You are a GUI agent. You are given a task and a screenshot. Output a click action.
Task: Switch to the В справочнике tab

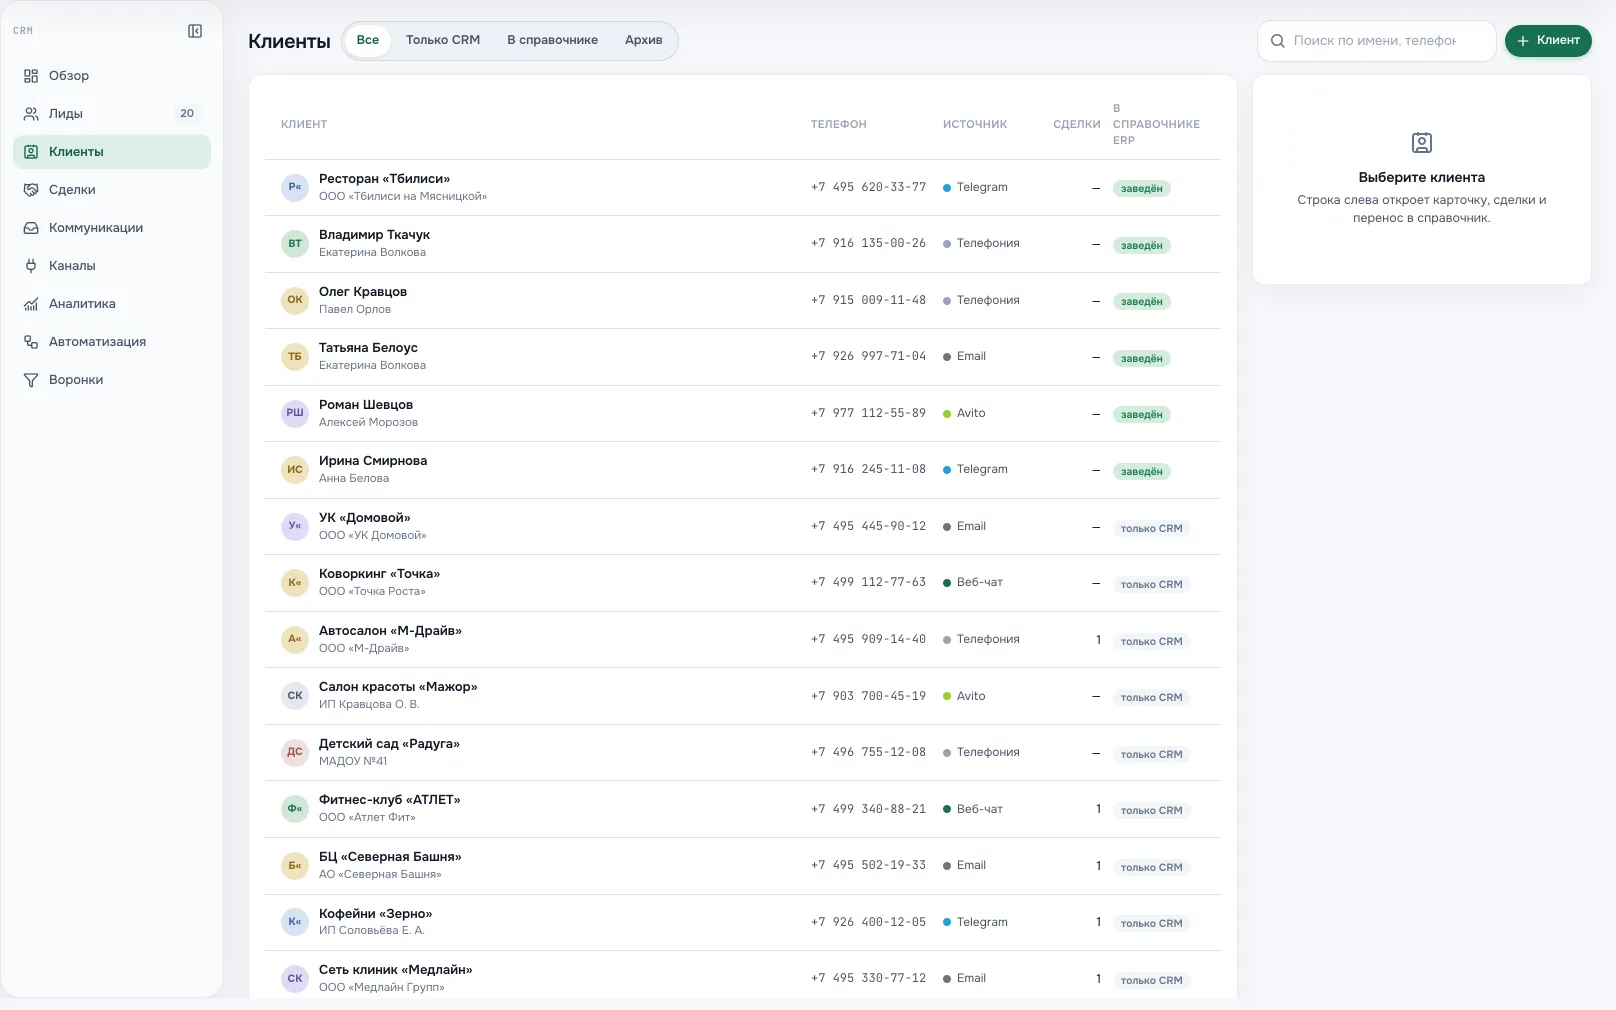(x=552, y=41)
